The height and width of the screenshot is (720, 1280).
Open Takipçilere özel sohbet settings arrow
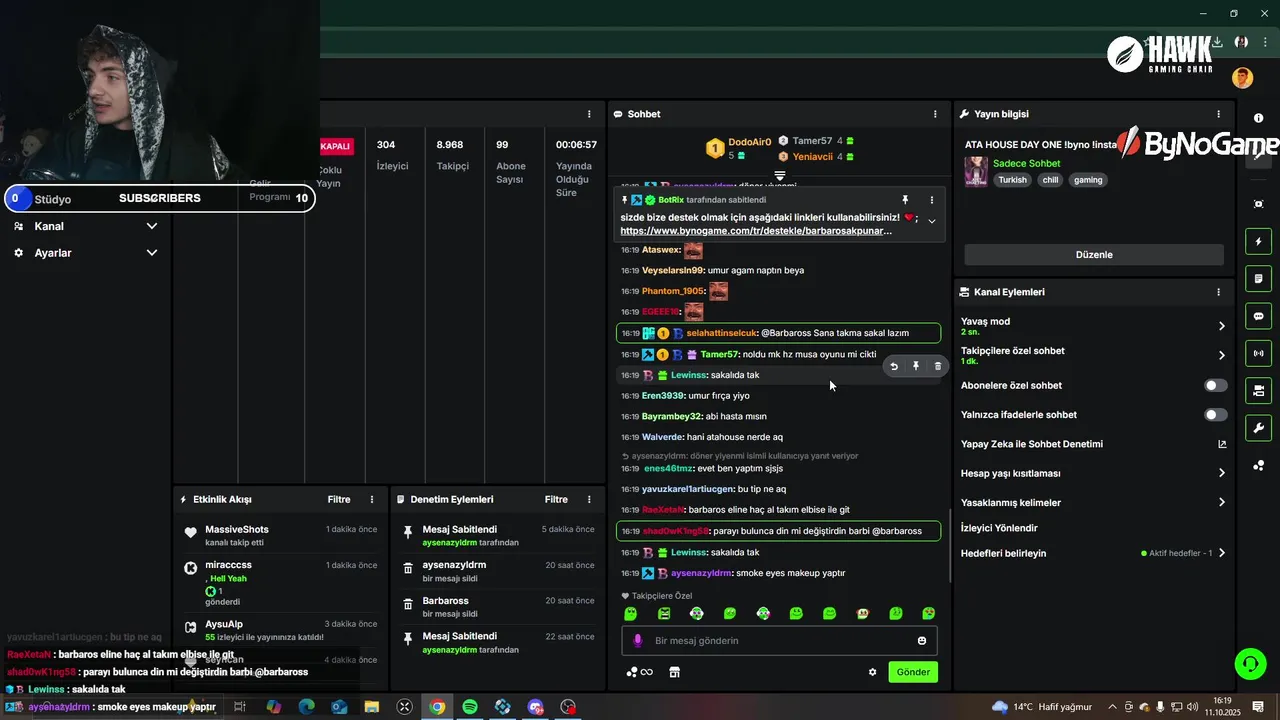[x=1221, y=355]
